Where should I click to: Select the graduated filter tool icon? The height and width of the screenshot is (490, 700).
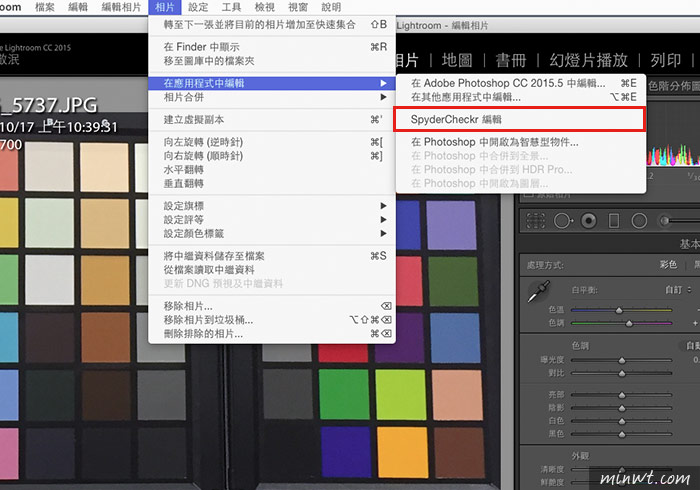click(x=614, y=220)
